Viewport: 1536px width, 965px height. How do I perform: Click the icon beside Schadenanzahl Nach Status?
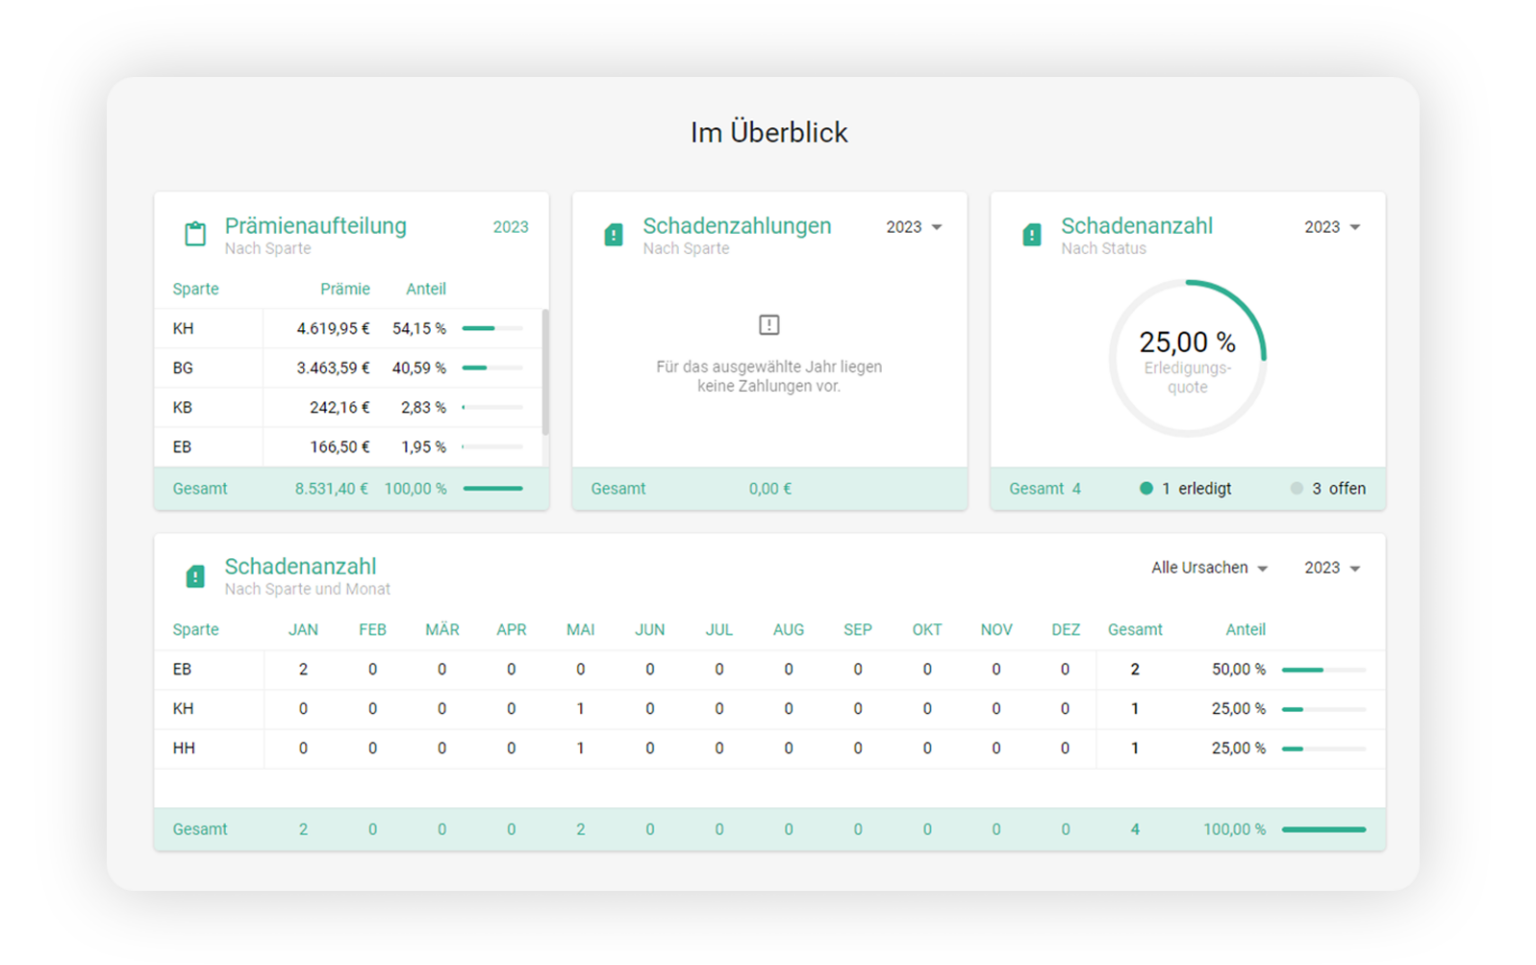[1032, 234]
